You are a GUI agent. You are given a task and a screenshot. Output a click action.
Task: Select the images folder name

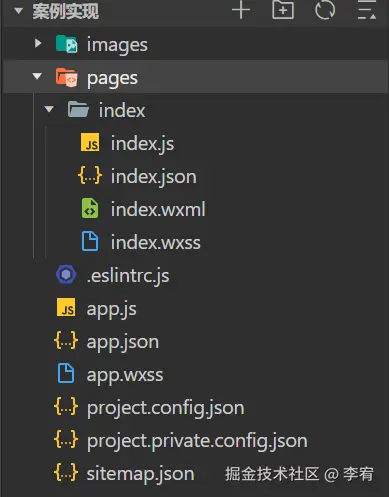[117, 45]
